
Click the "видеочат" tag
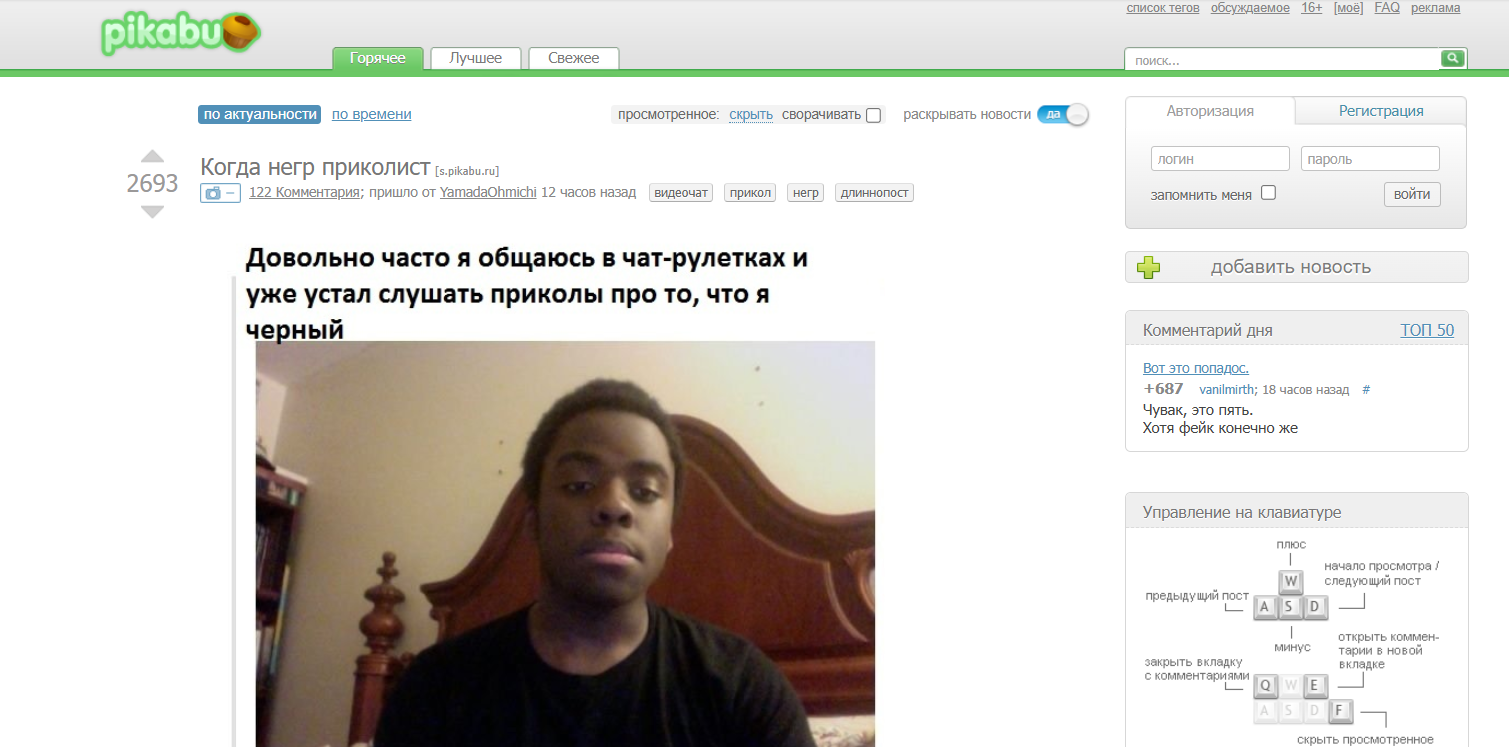point(680,193)
